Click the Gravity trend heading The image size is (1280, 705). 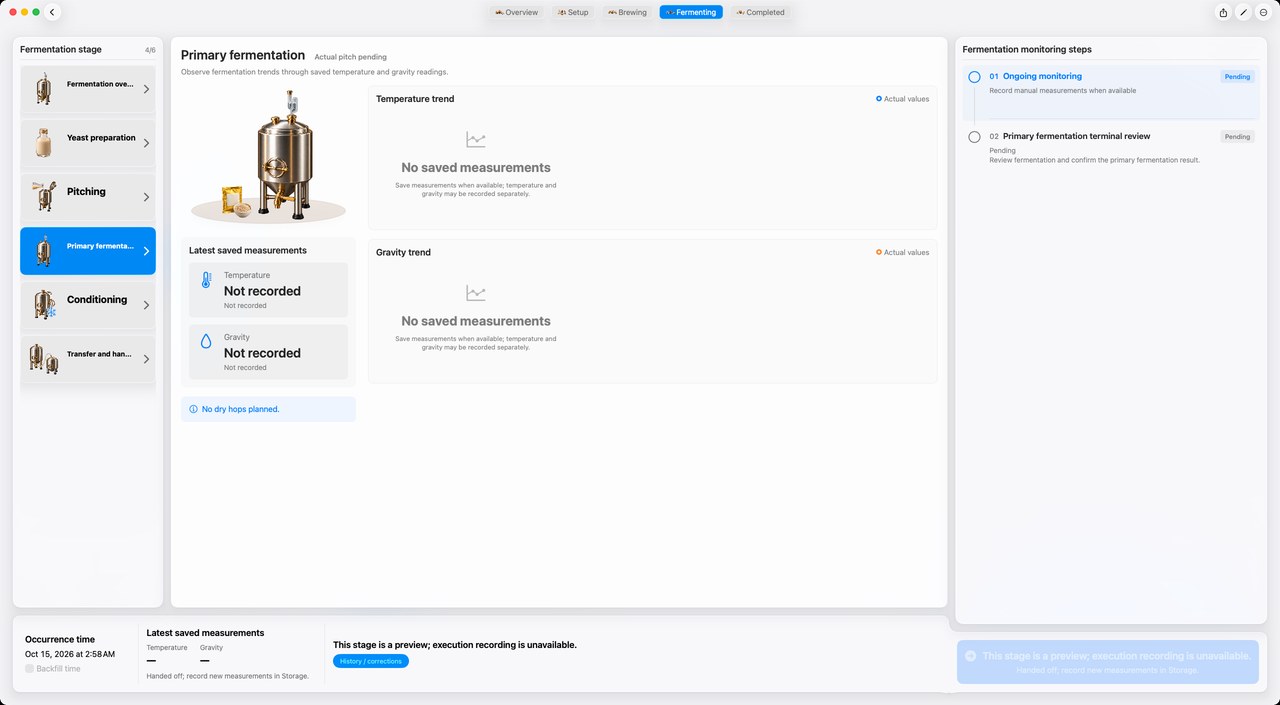(x=403, y=252)
